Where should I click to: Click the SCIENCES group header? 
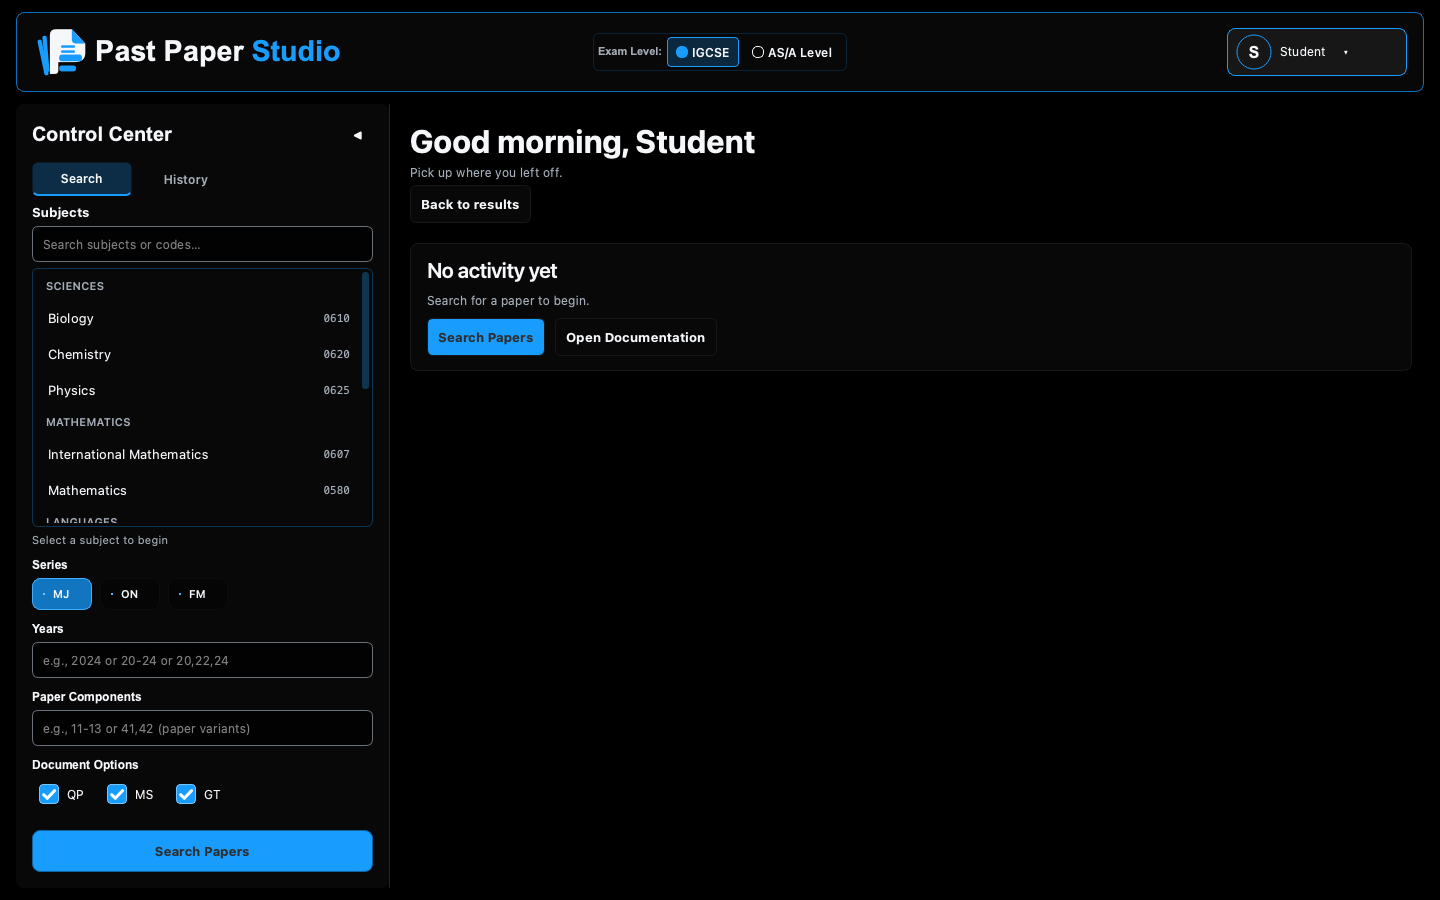[x=75, y=286]
